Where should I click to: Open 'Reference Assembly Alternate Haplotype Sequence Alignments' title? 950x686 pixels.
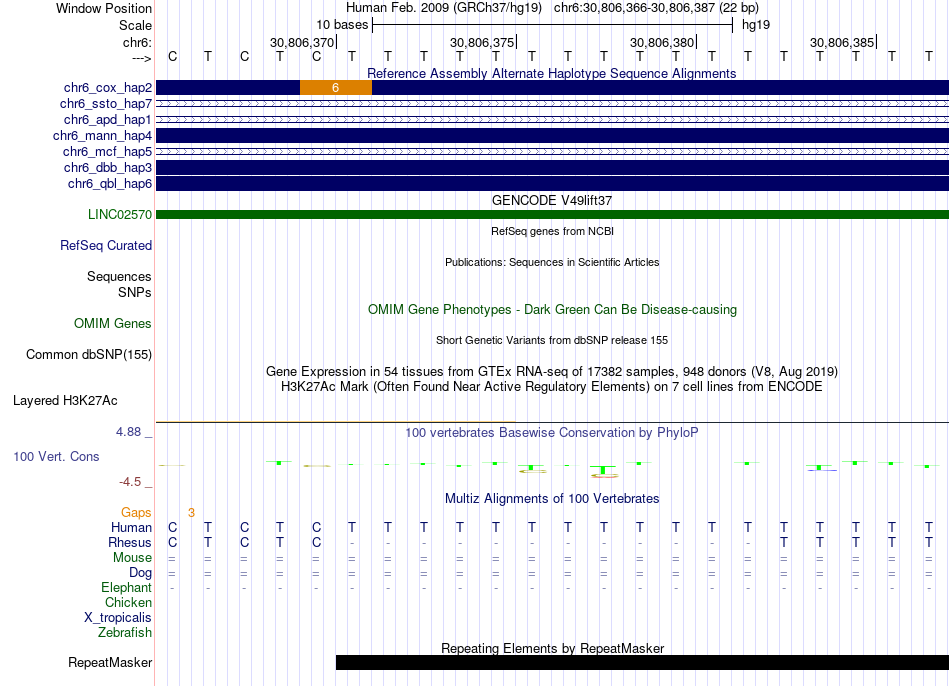[x=552, y=73]
